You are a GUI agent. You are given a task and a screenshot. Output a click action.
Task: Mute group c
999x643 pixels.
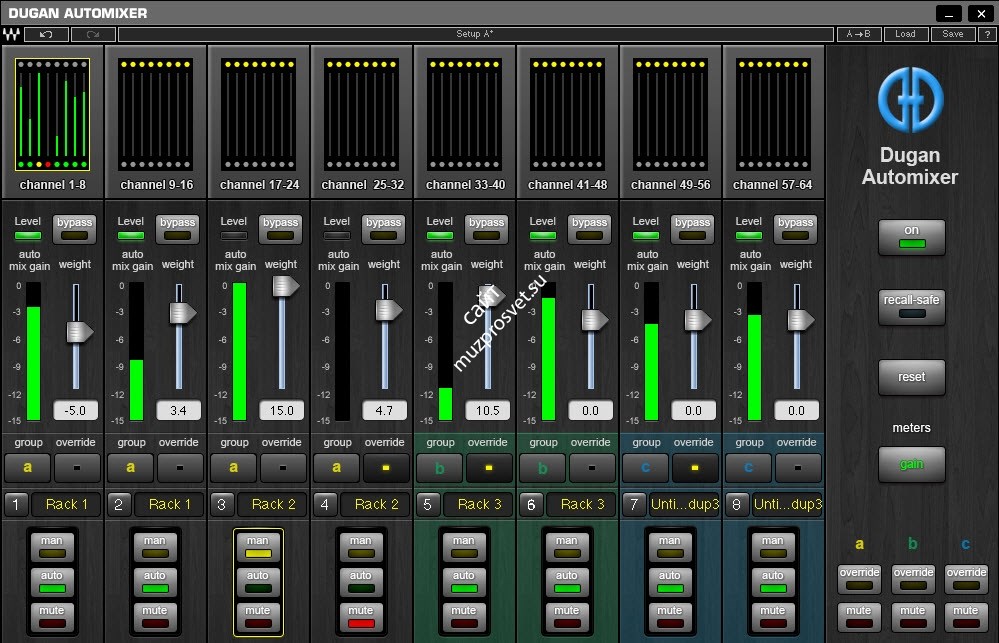click(x=966, y=617)
